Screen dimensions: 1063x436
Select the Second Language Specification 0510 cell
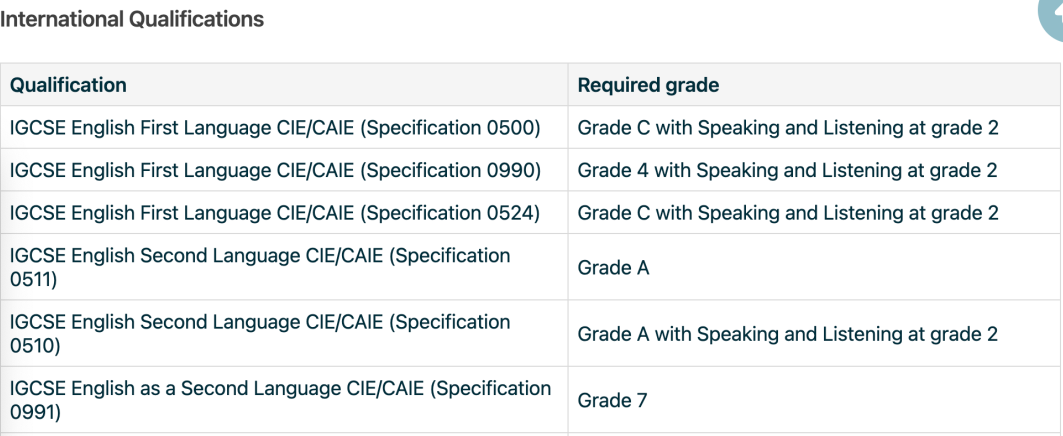click(284, 334)
